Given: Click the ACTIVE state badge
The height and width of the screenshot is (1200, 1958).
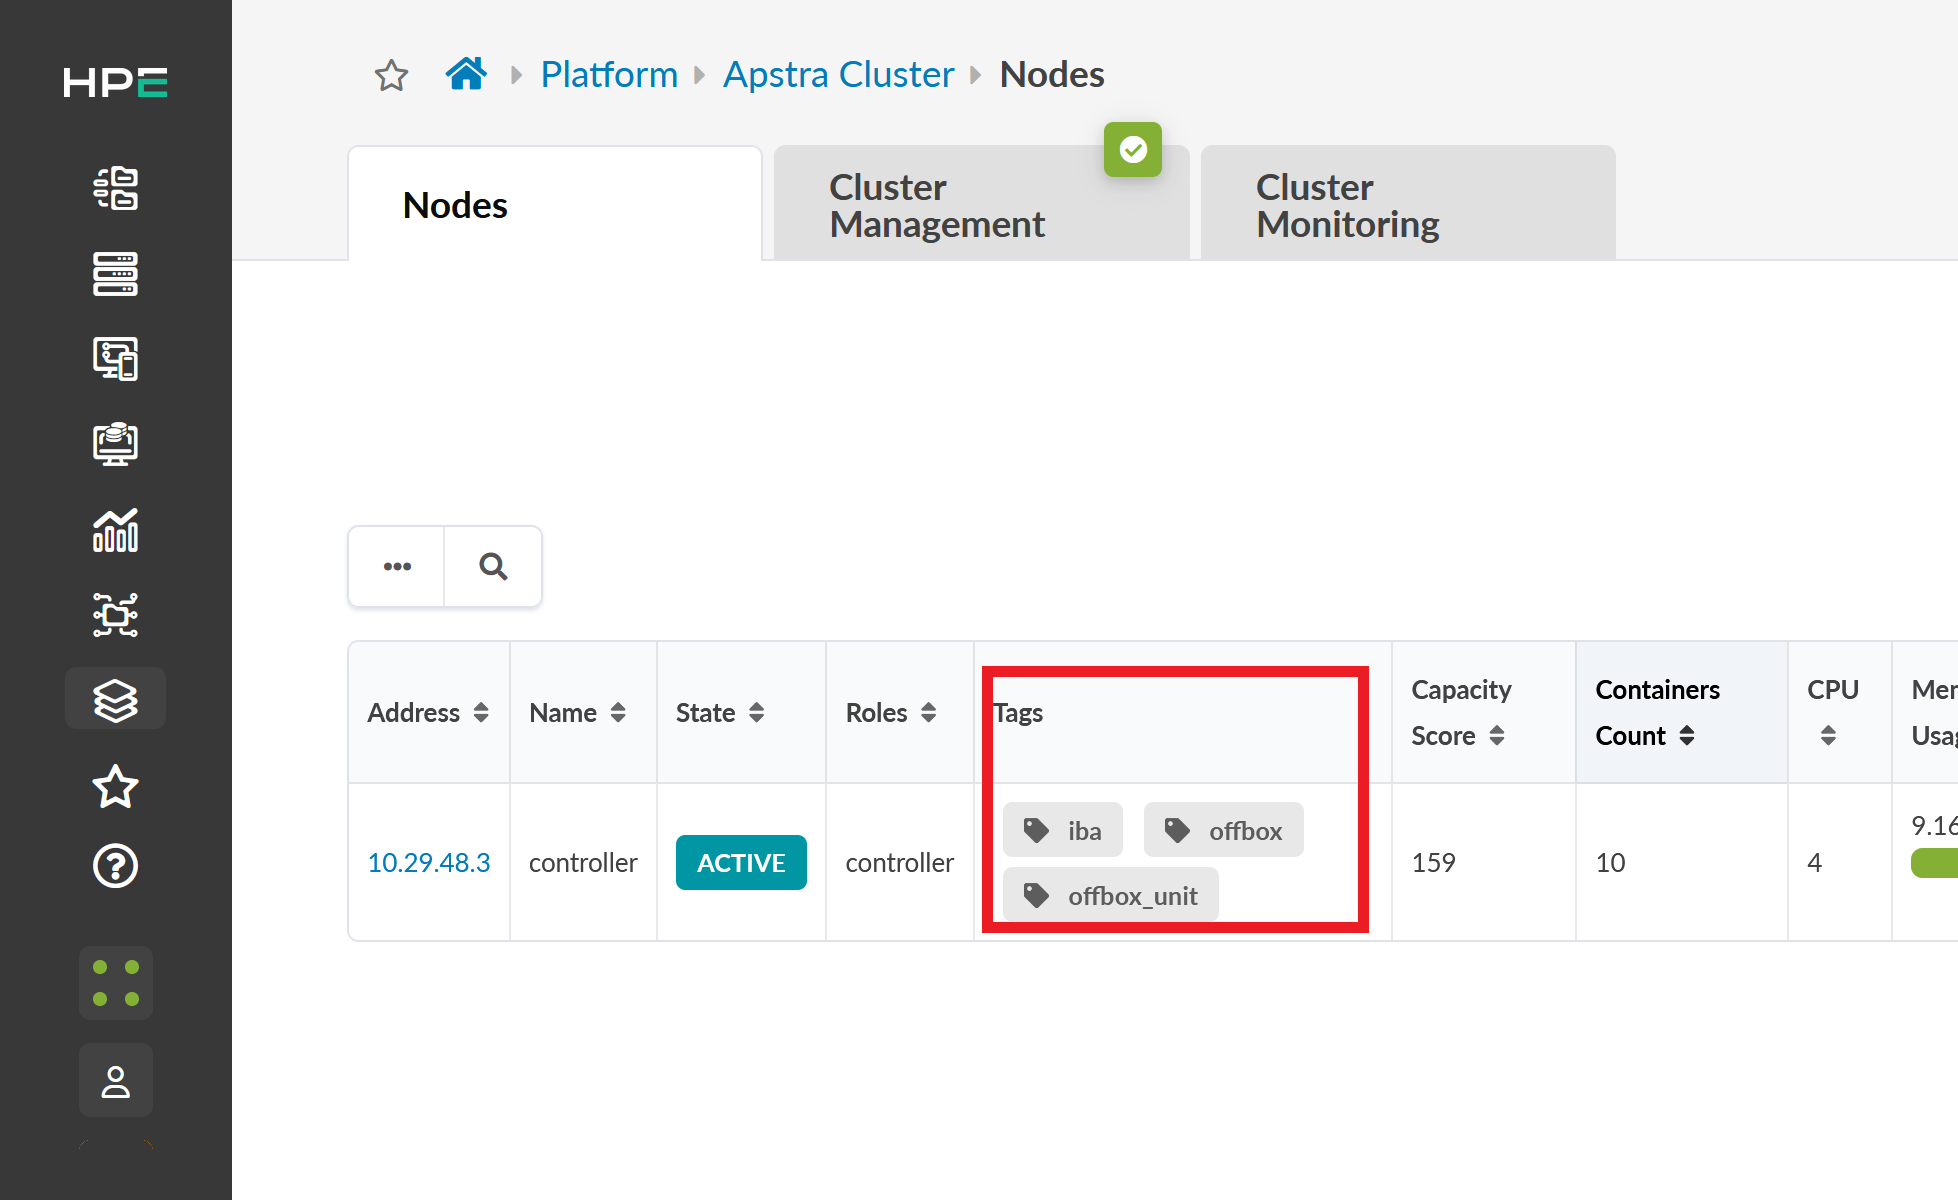Looking at the screenshot, I should tap(741, 863).
